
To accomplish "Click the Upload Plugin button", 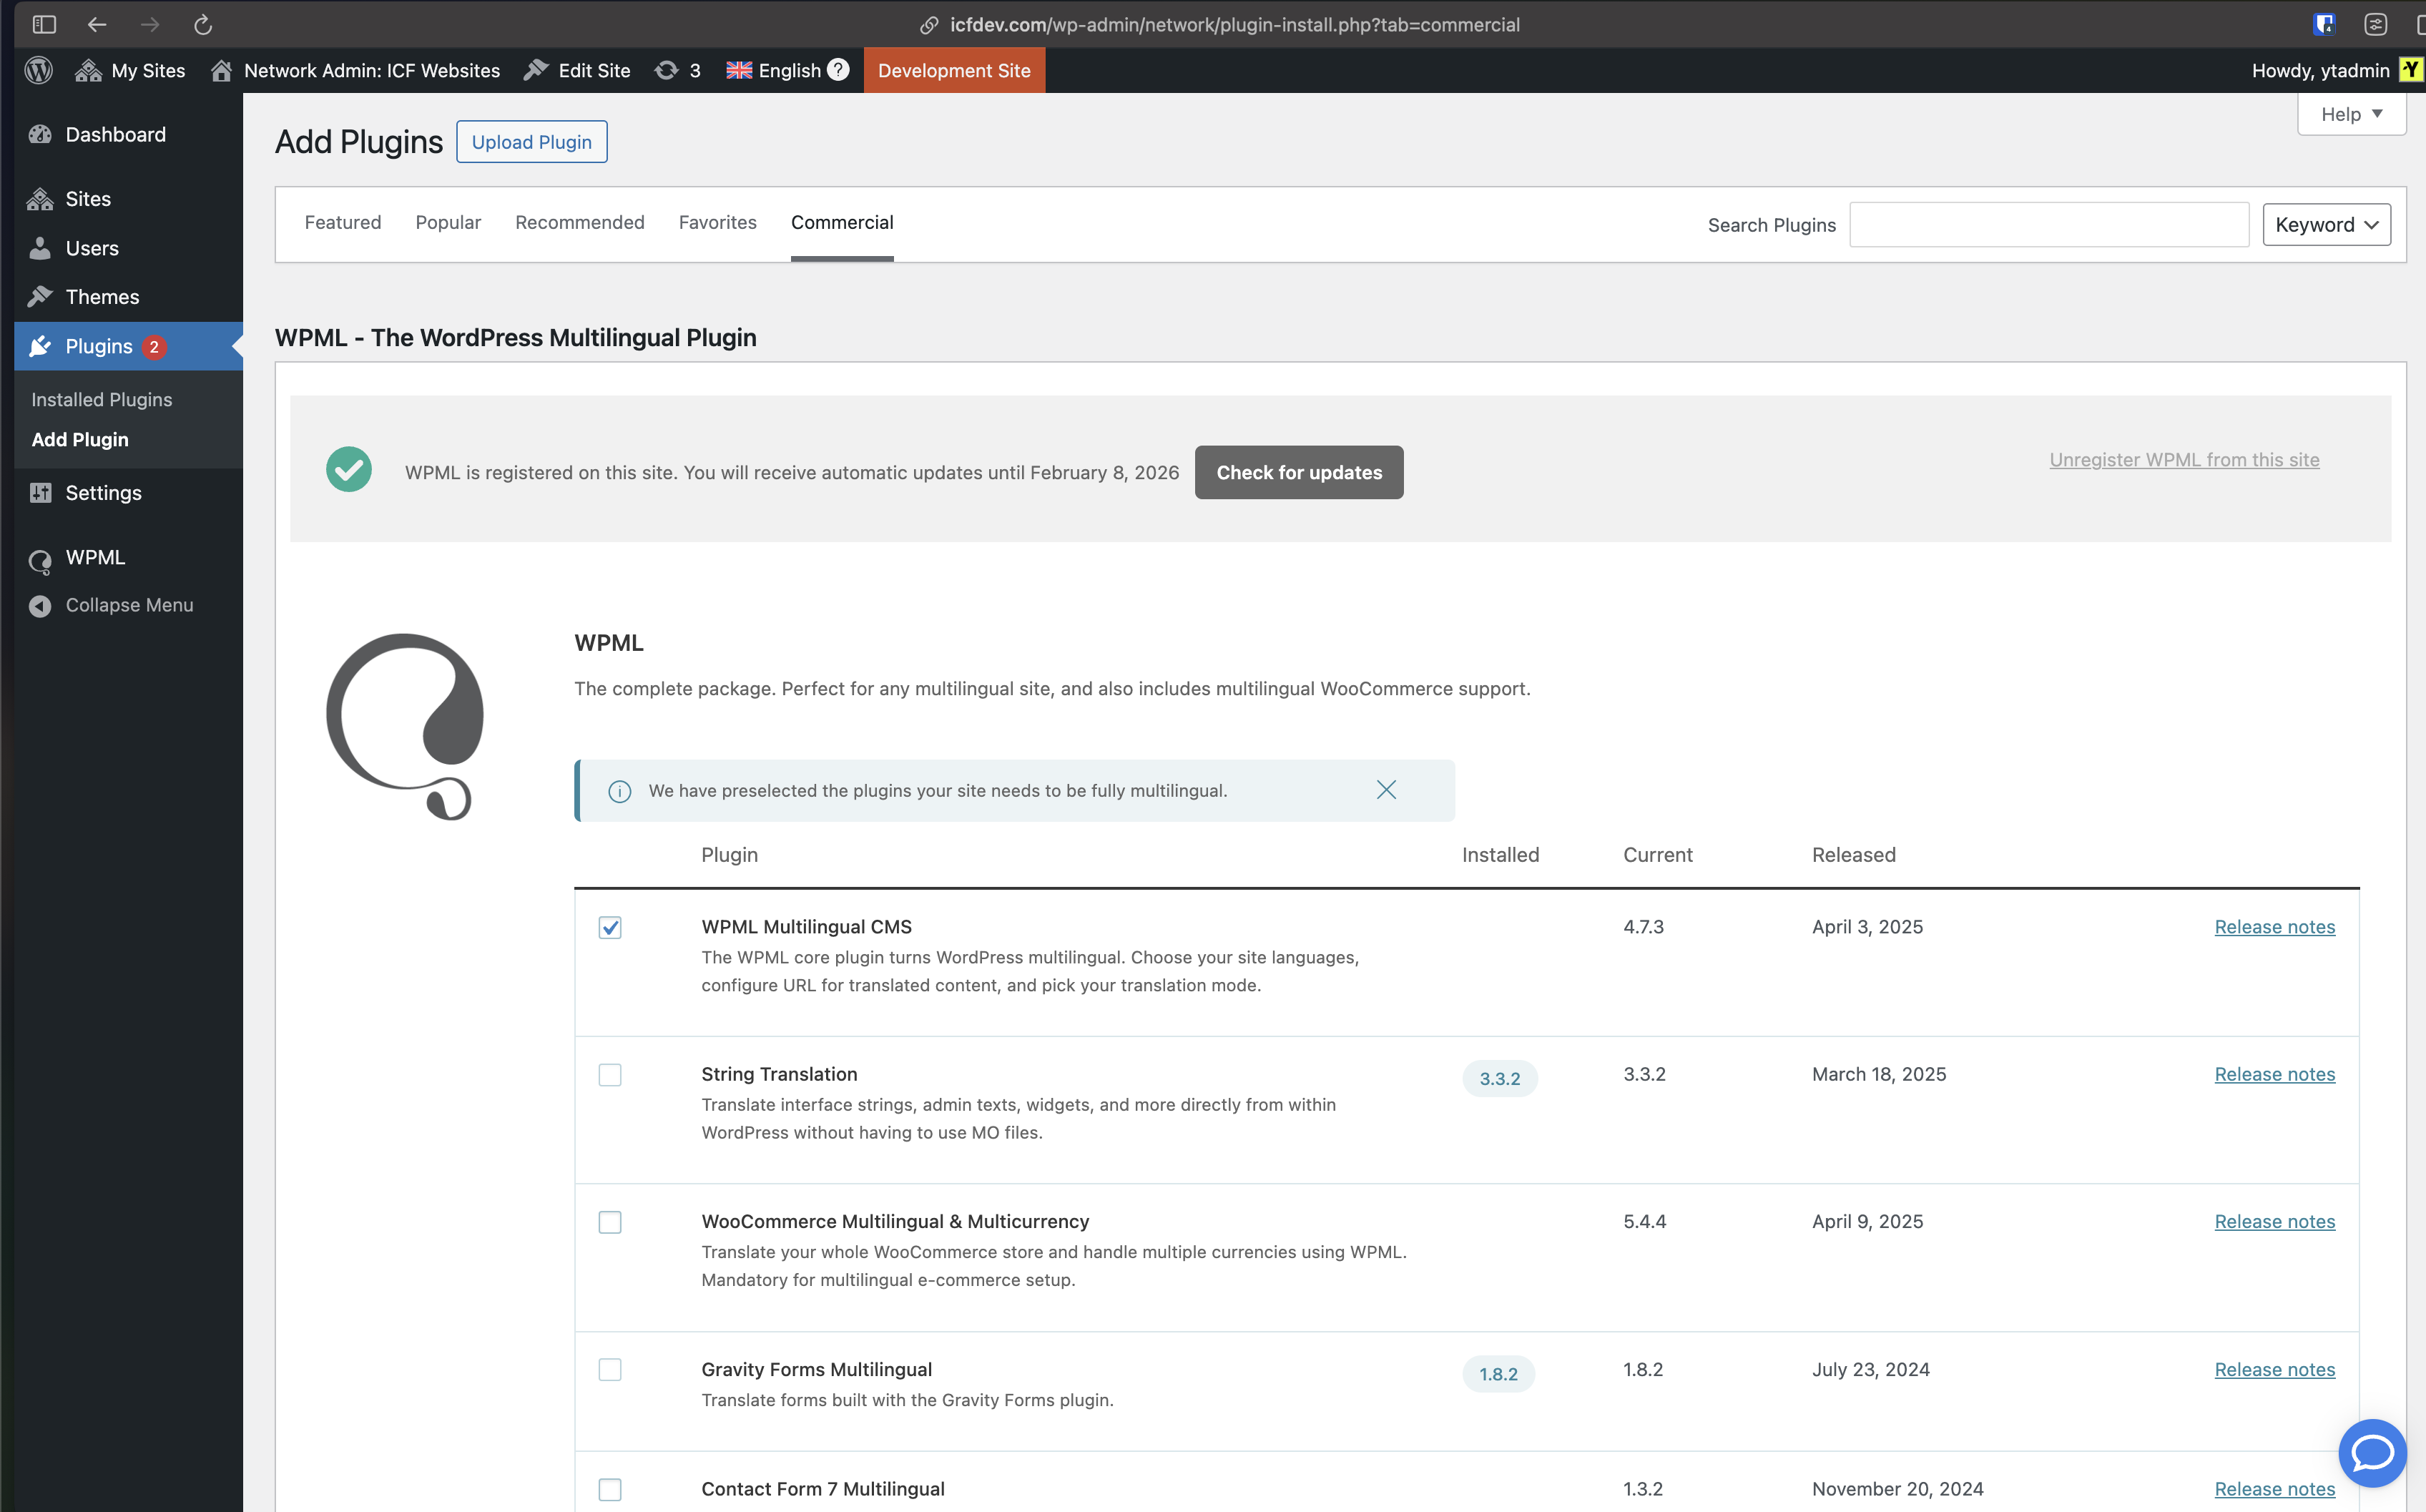I will point(532,142).
